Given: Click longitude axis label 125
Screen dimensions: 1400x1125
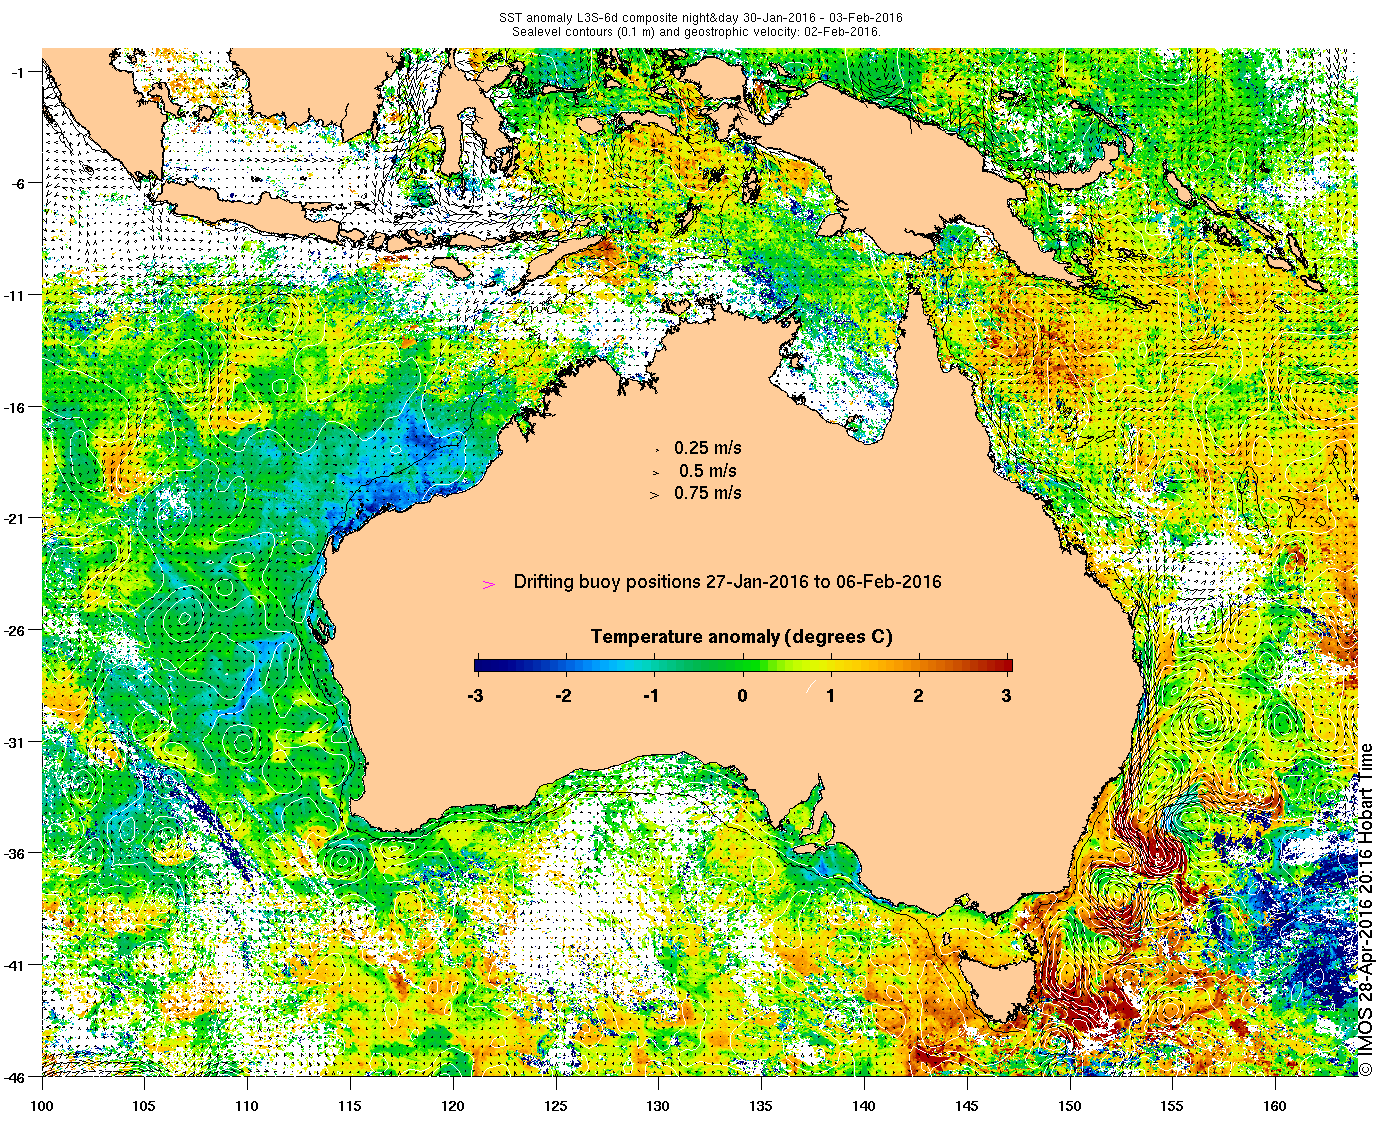Looking at the screenshot, I should point(556,1106).
